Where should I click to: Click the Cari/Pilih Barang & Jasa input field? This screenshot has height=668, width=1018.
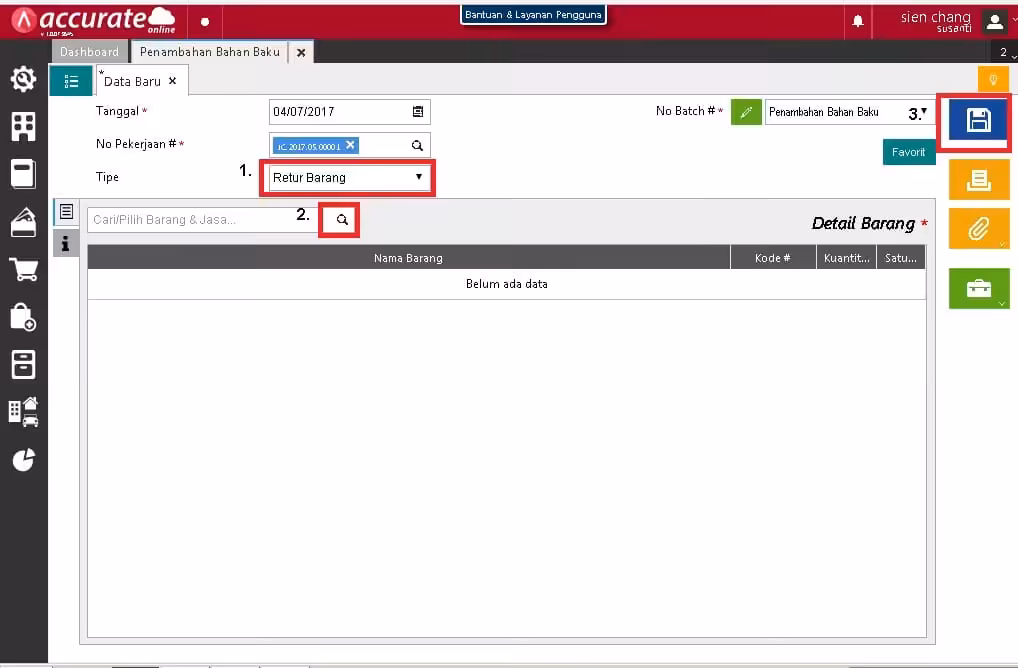pos(204,220)
